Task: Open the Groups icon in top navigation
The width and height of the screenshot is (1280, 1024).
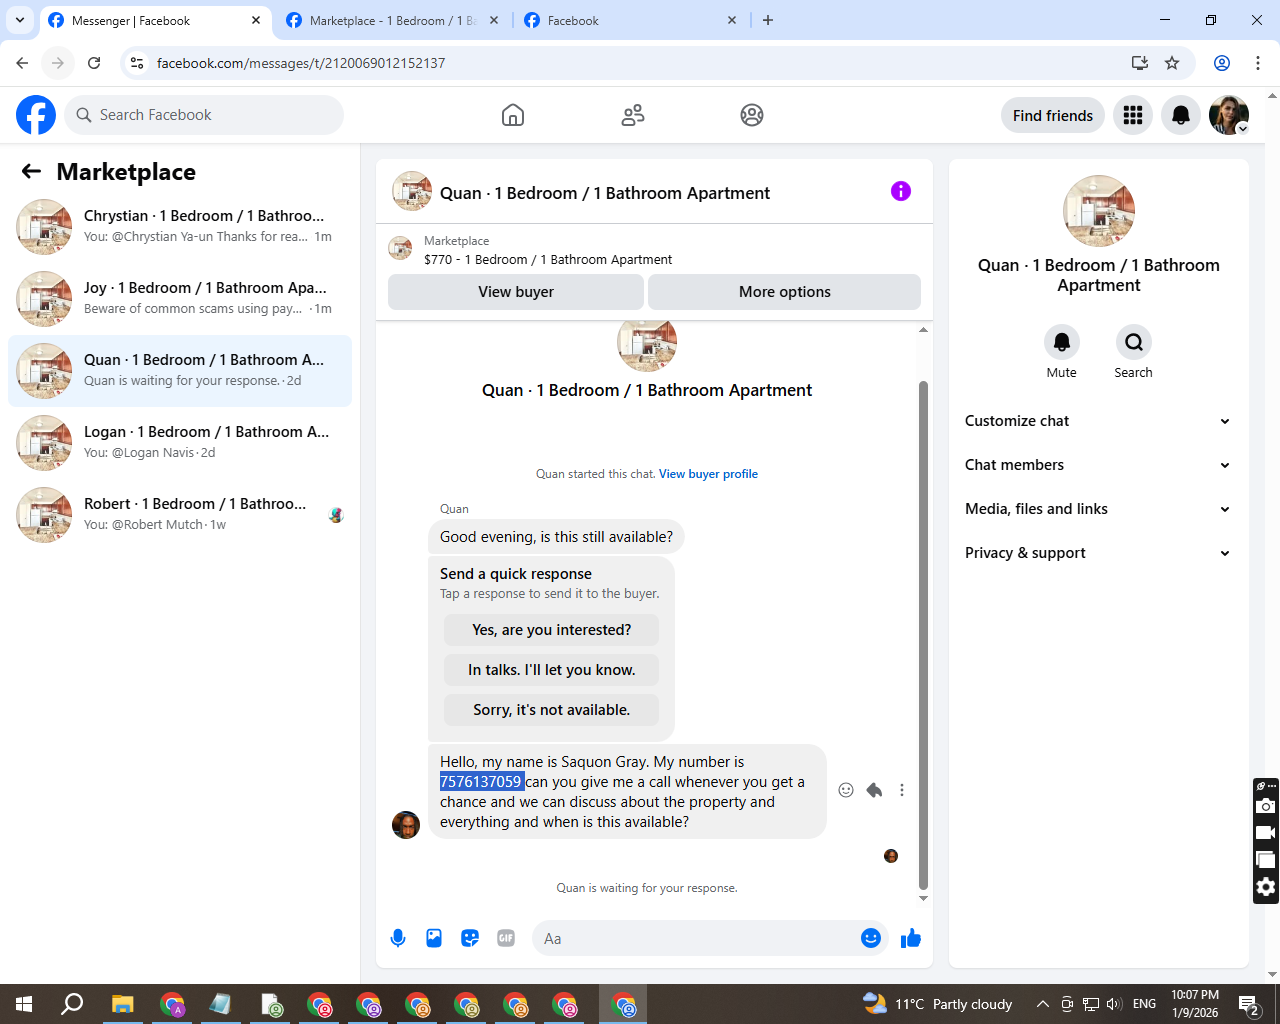Action: tap(752, 115)
